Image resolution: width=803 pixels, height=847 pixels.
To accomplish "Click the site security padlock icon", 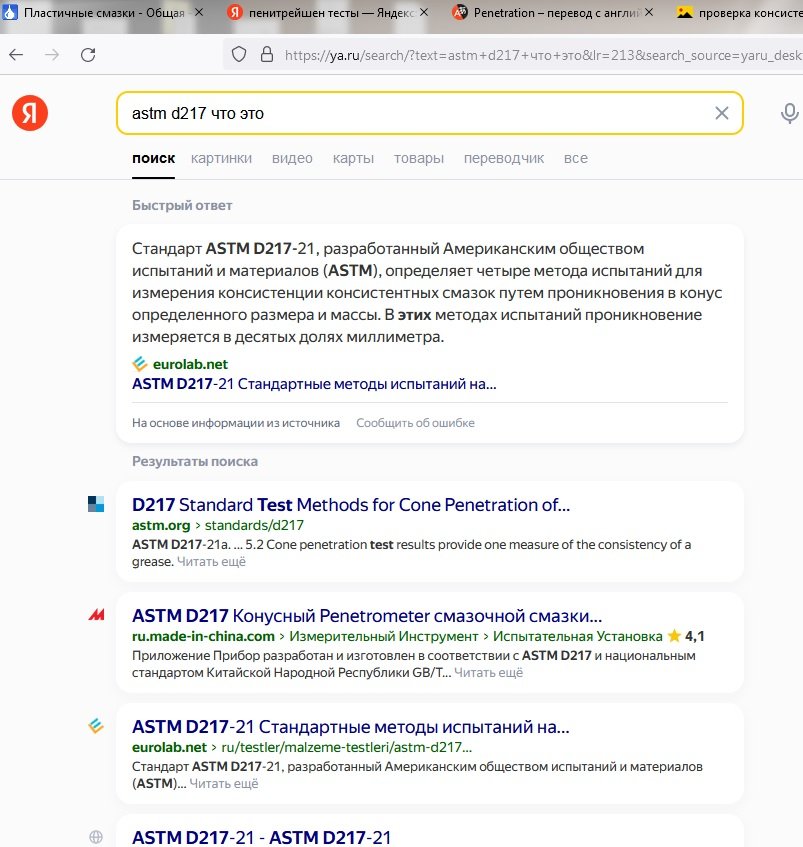I will (x=267, y=55).
